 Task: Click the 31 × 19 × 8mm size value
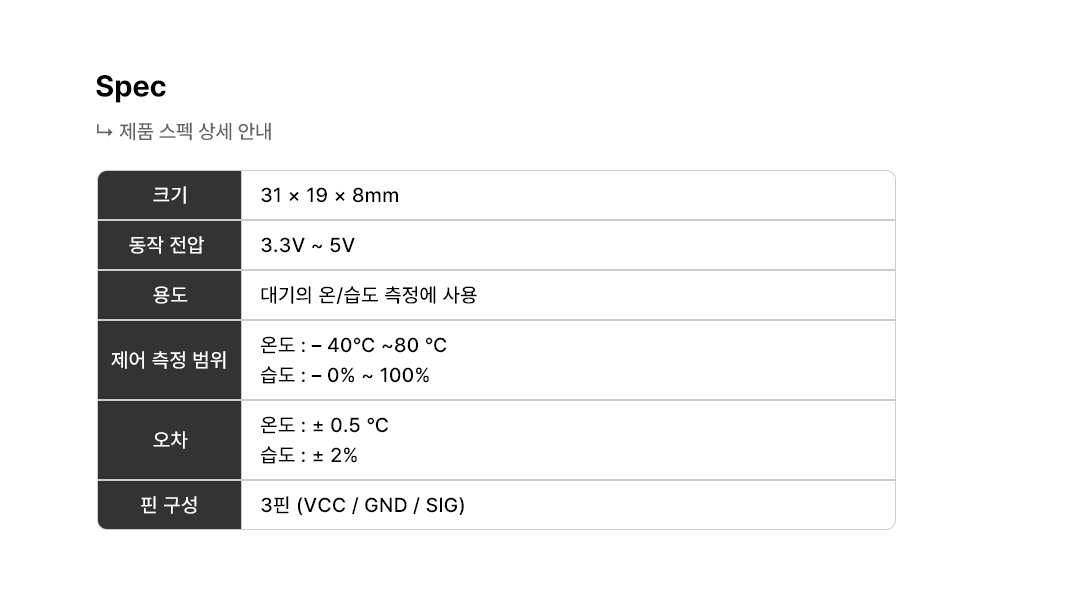pos(330,195)
